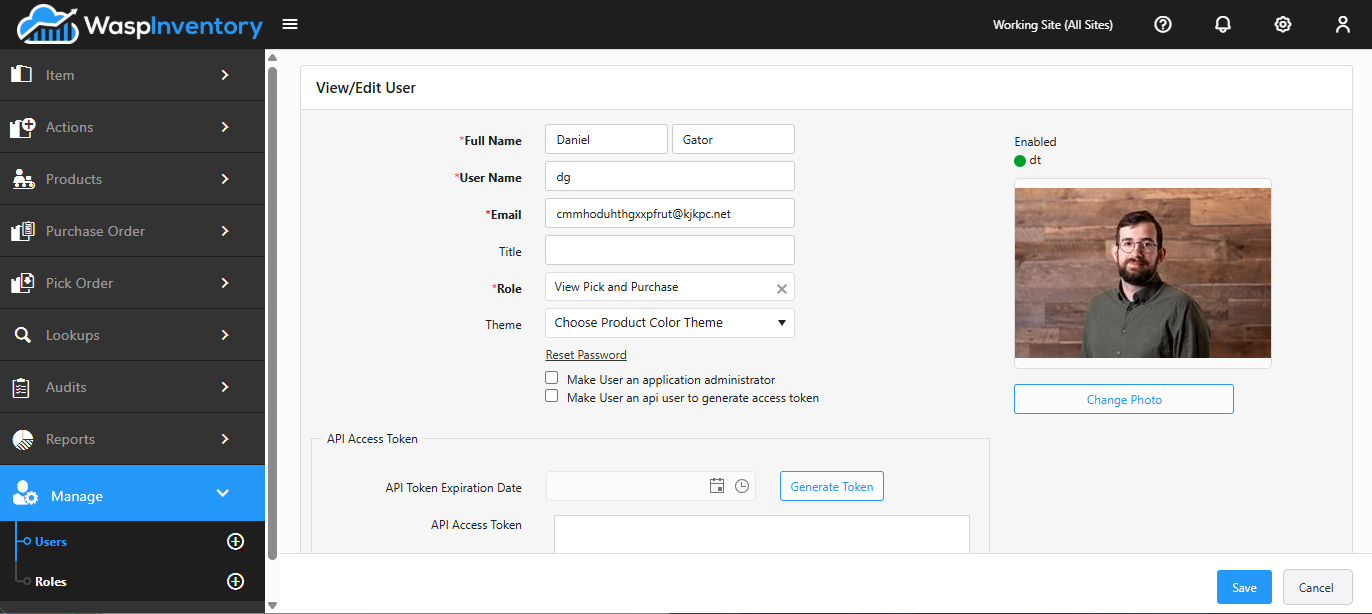Open the Purchase Order menu
Screen dimensions: 1372x614
[132, 231]
